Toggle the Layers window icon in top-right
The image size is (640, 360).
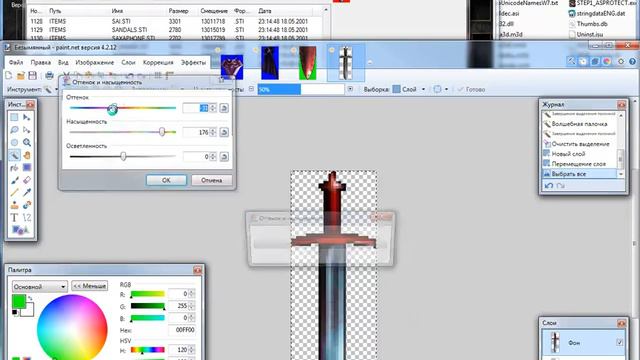pyautogui.click(x=595, y=62)
